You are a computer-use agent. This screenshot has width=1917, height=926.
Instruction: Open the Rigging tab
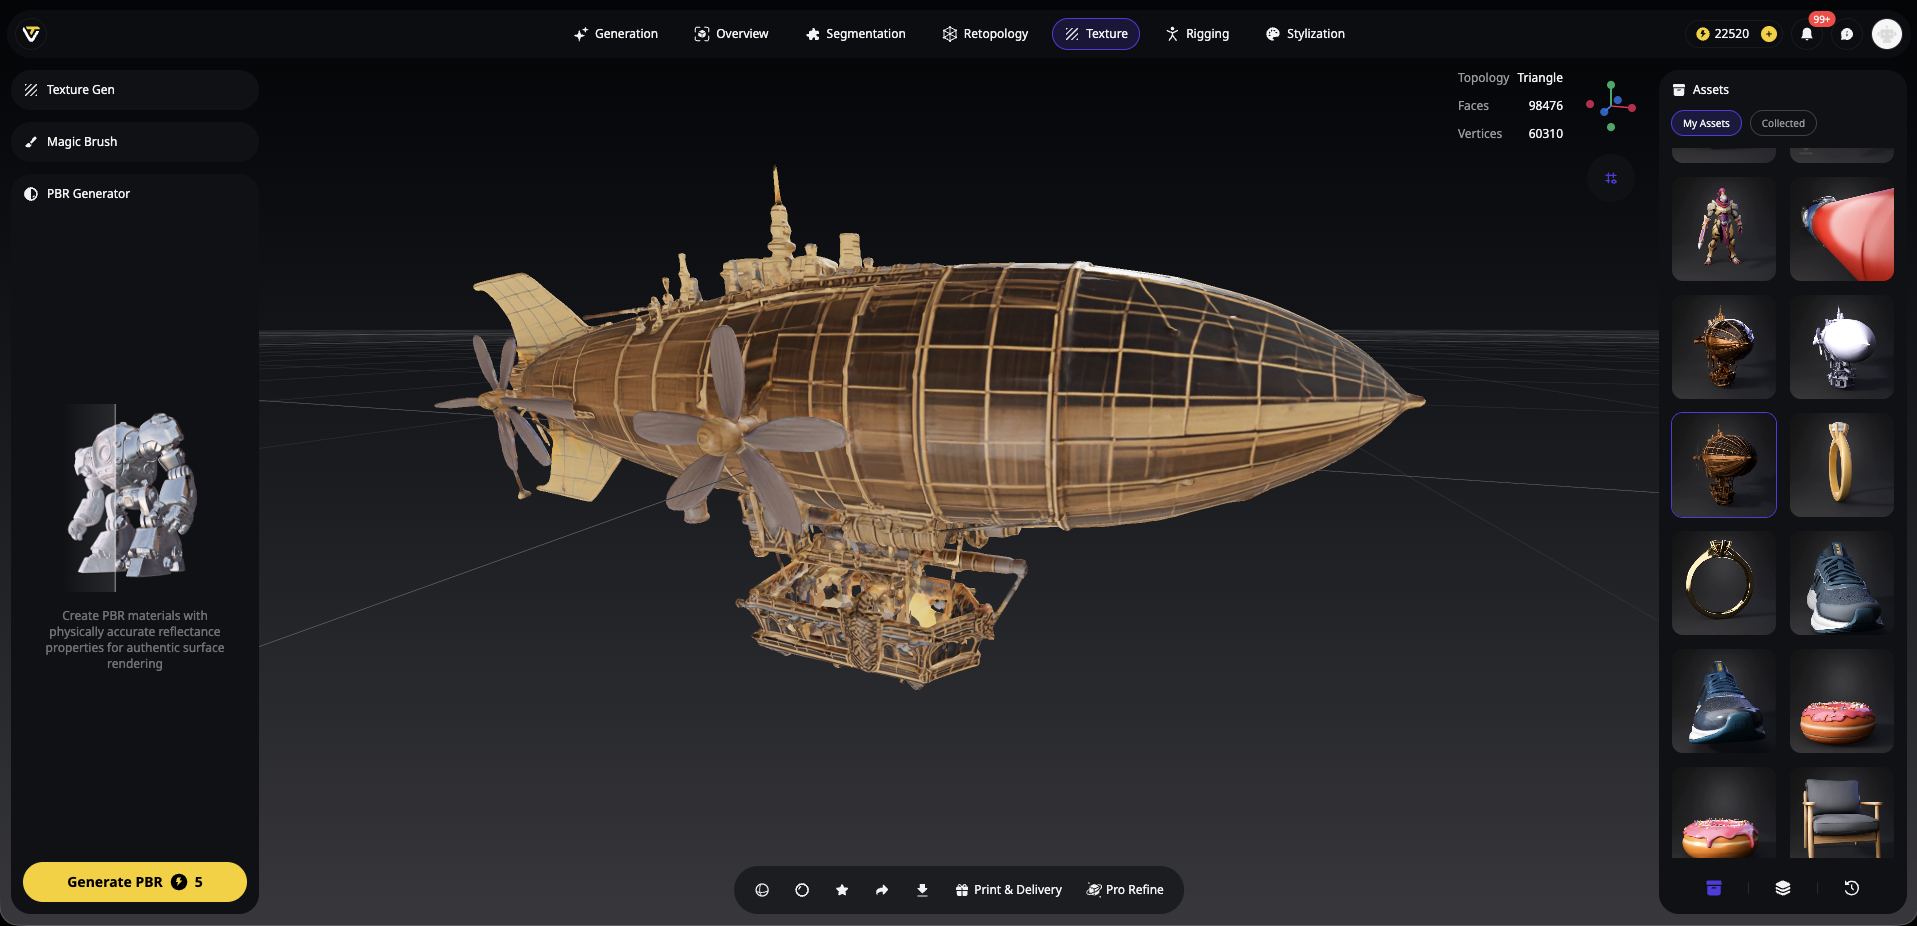1197,34
